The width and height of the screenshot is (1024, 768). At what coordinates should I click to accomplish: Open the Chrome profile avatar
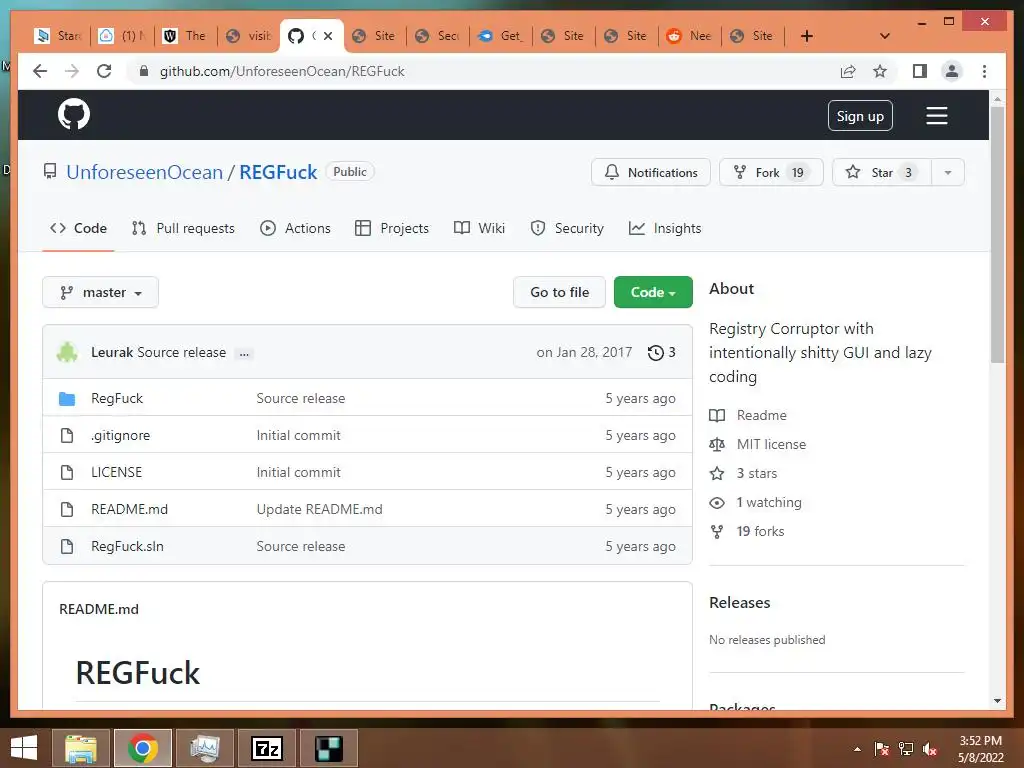point(952,71)
